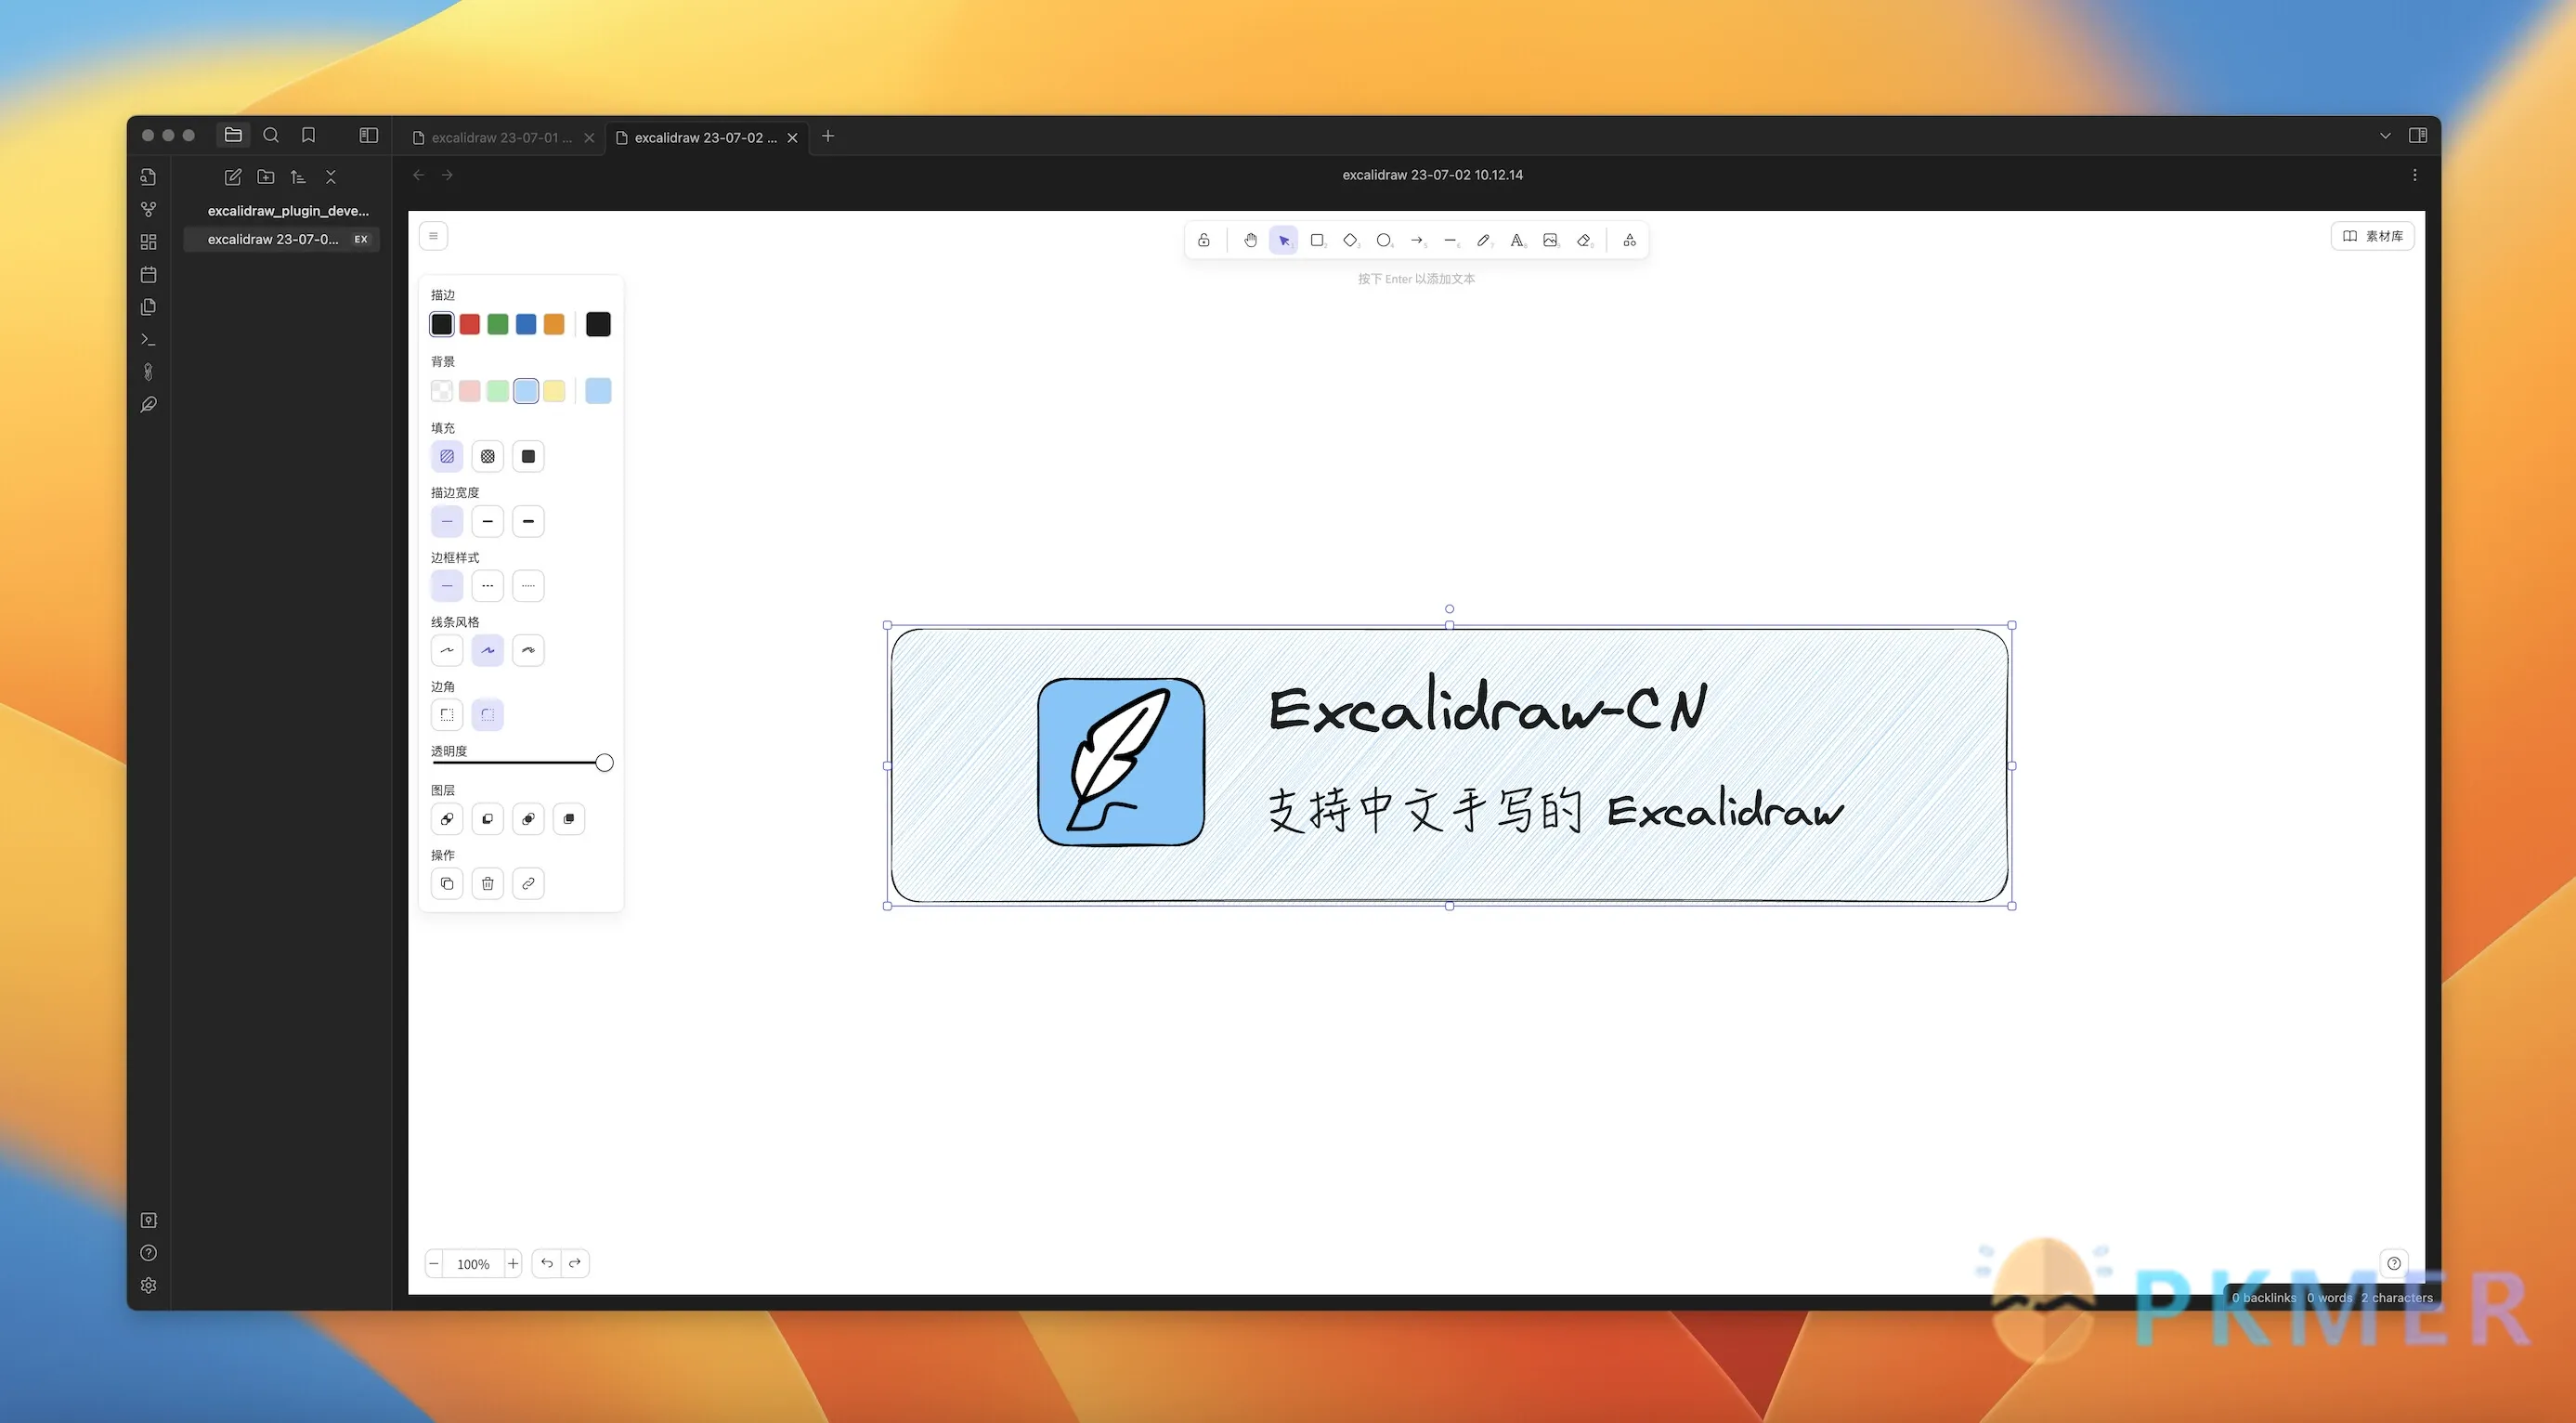Image resolution: width=2576 pixels, height=1423 pixels.
Task: Choose the transparent background swatch
Action: [x=442, y=391]
